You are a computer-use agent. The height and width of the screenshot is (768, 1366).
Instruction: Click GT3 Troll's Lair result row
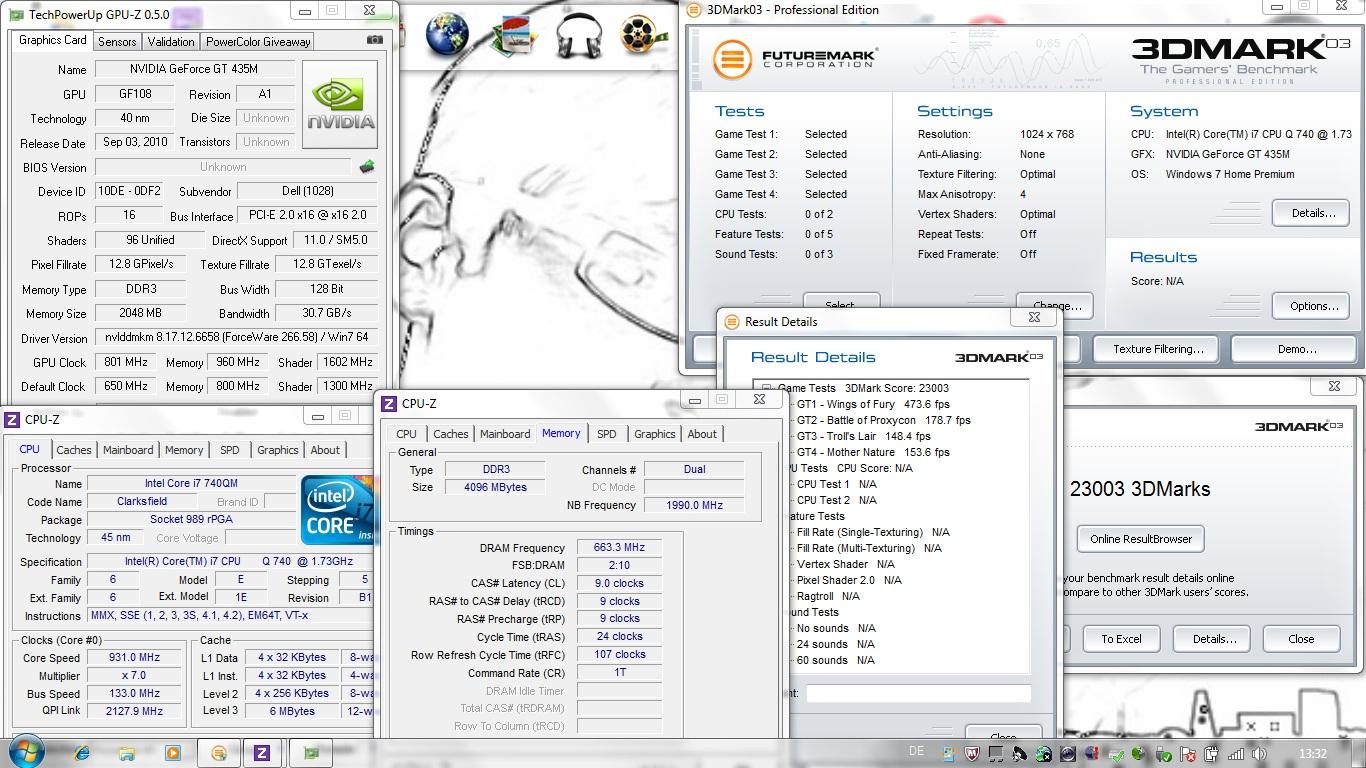pyautogui.click(x=863, y=436)
